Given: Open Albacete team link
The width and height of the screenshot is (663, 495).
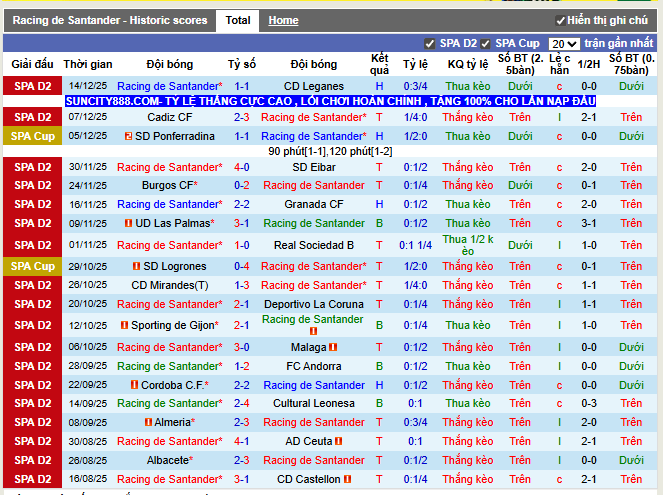Looking at the screenshot, I should [170, 460].
